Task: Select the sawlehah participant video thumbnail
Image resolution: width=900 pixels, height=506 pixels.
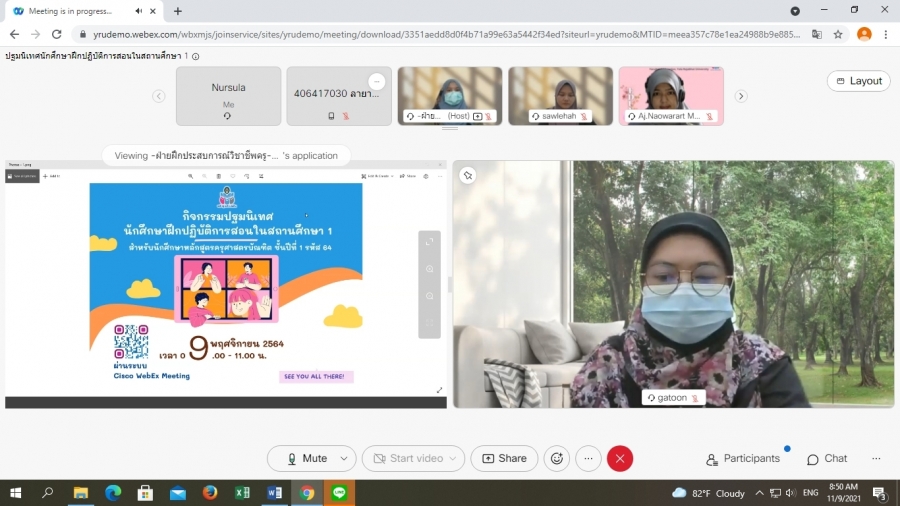Action: 560,96
